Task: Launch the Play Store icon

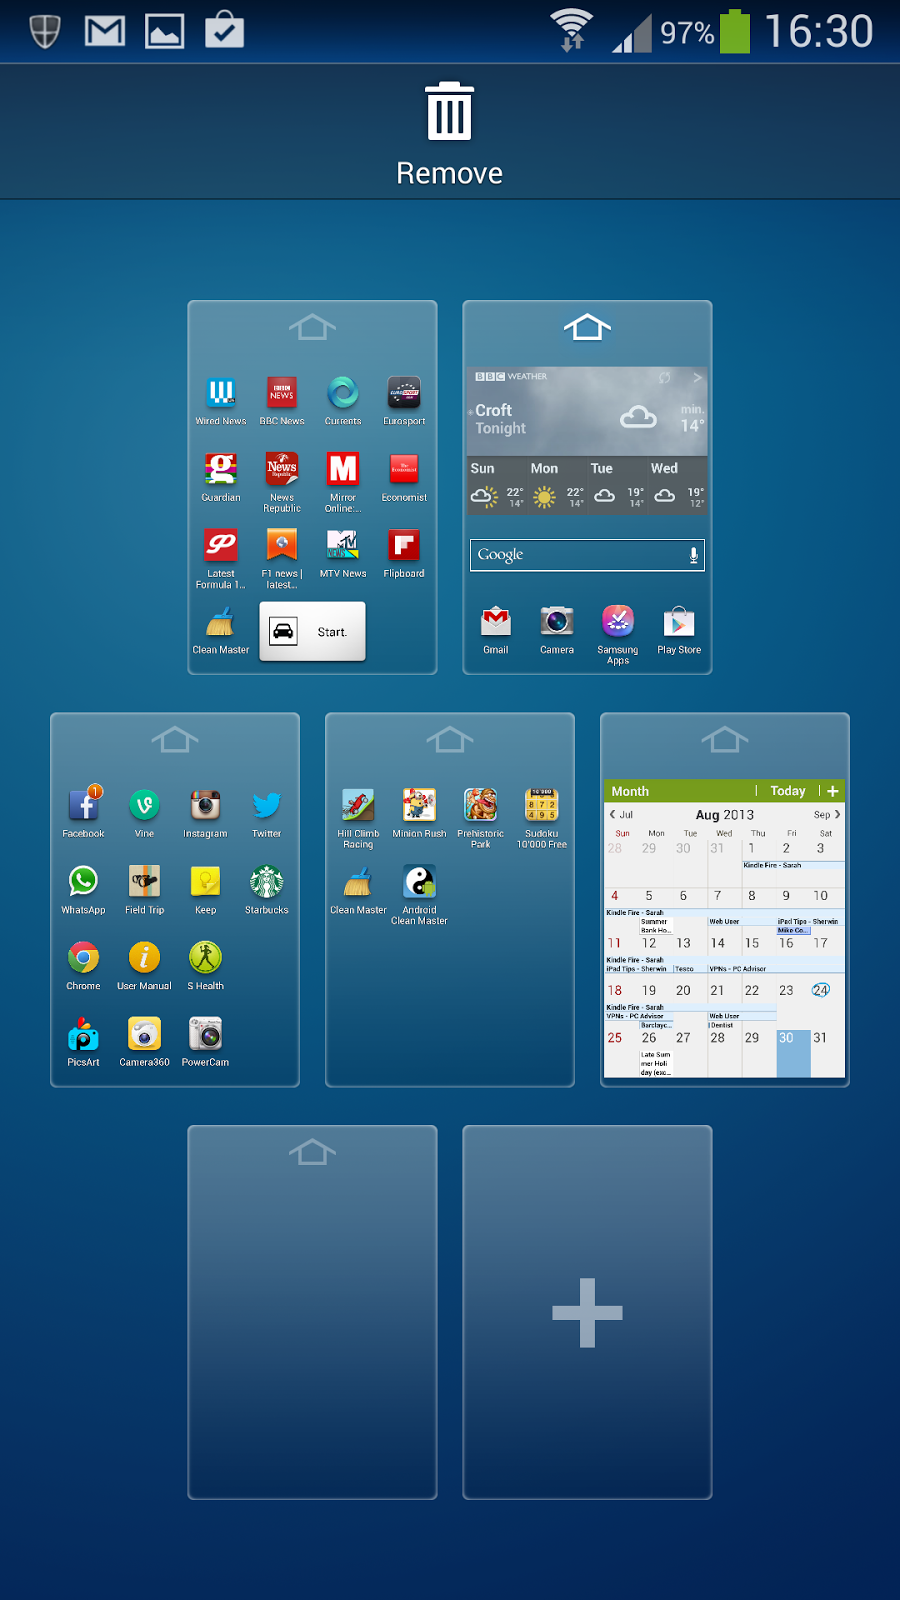Action: (679, 621)
